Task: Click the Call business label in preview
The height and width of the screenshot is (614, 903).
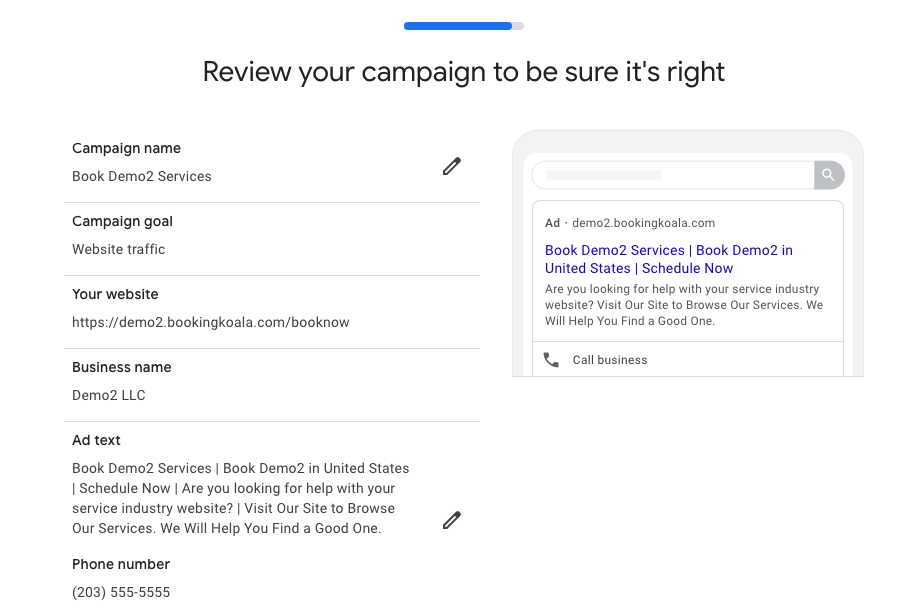Action: (x=610, y=360)
